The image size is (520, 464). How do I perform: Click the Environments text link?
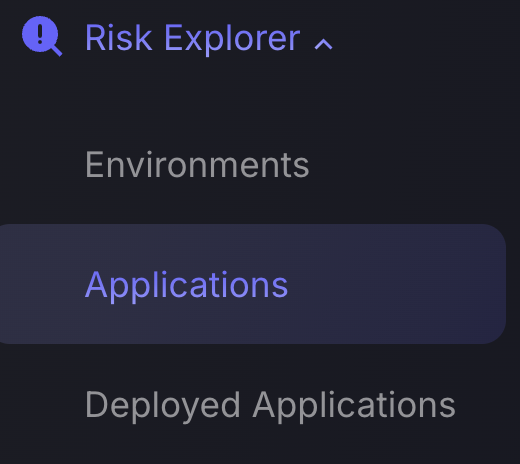pos(197,165)
